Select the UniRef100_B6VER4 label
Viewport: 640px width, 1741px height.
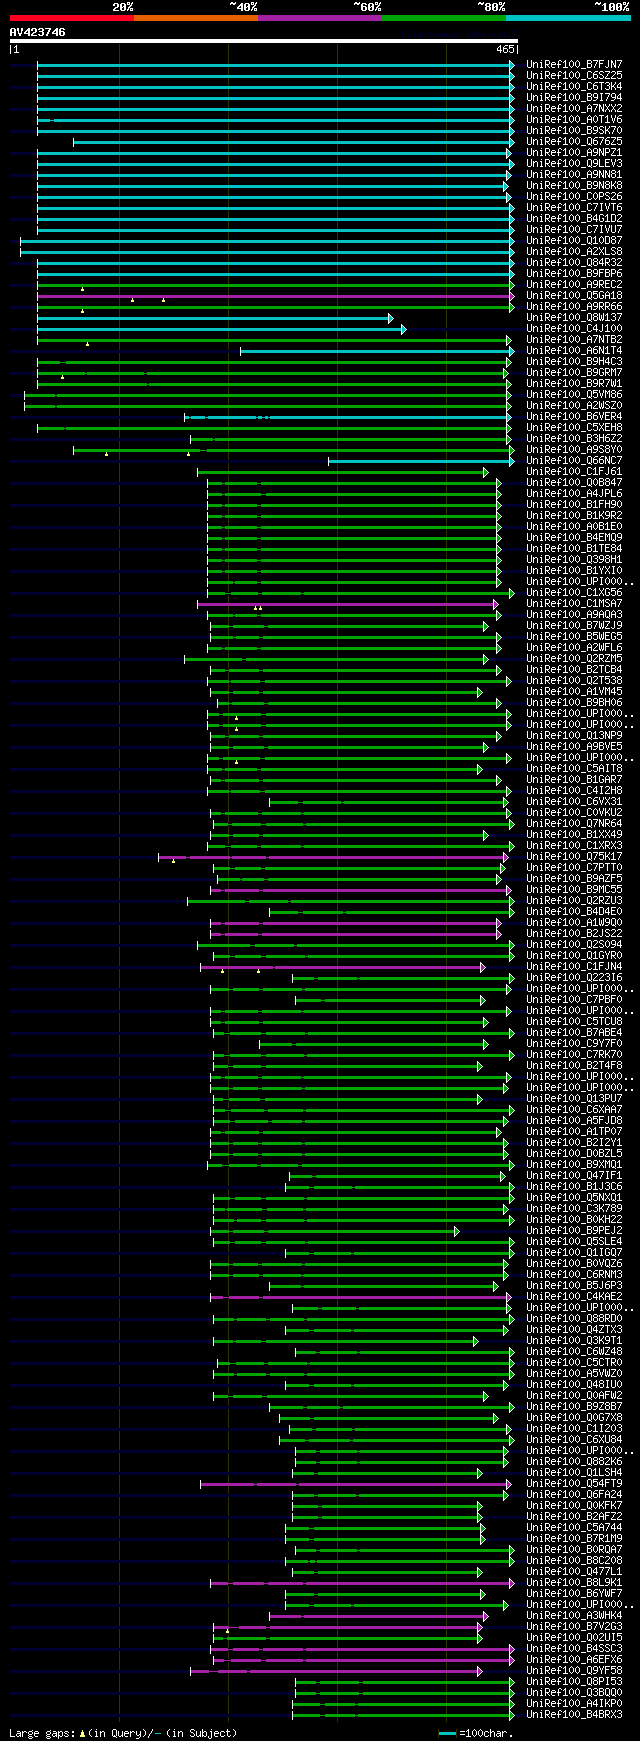click(574, 416)
